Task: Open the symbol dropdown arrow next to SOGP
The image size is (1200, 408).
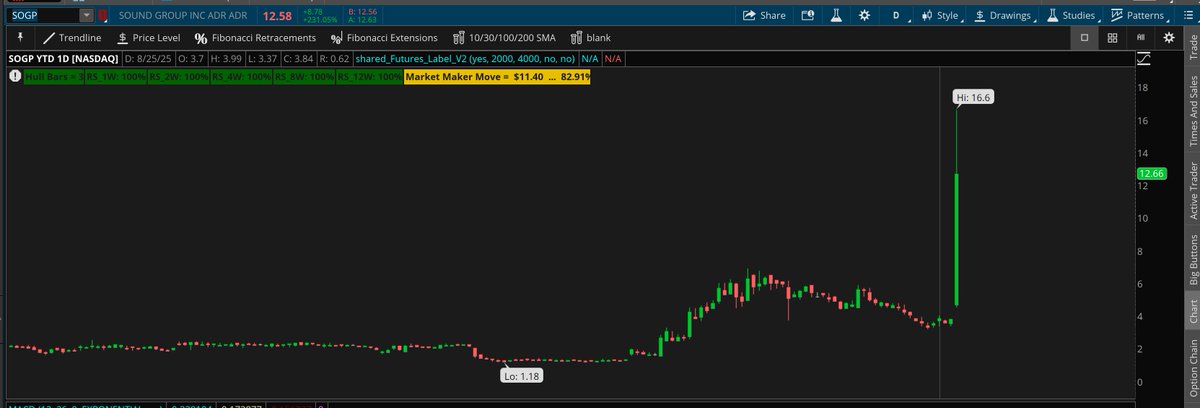Action: 86,15
